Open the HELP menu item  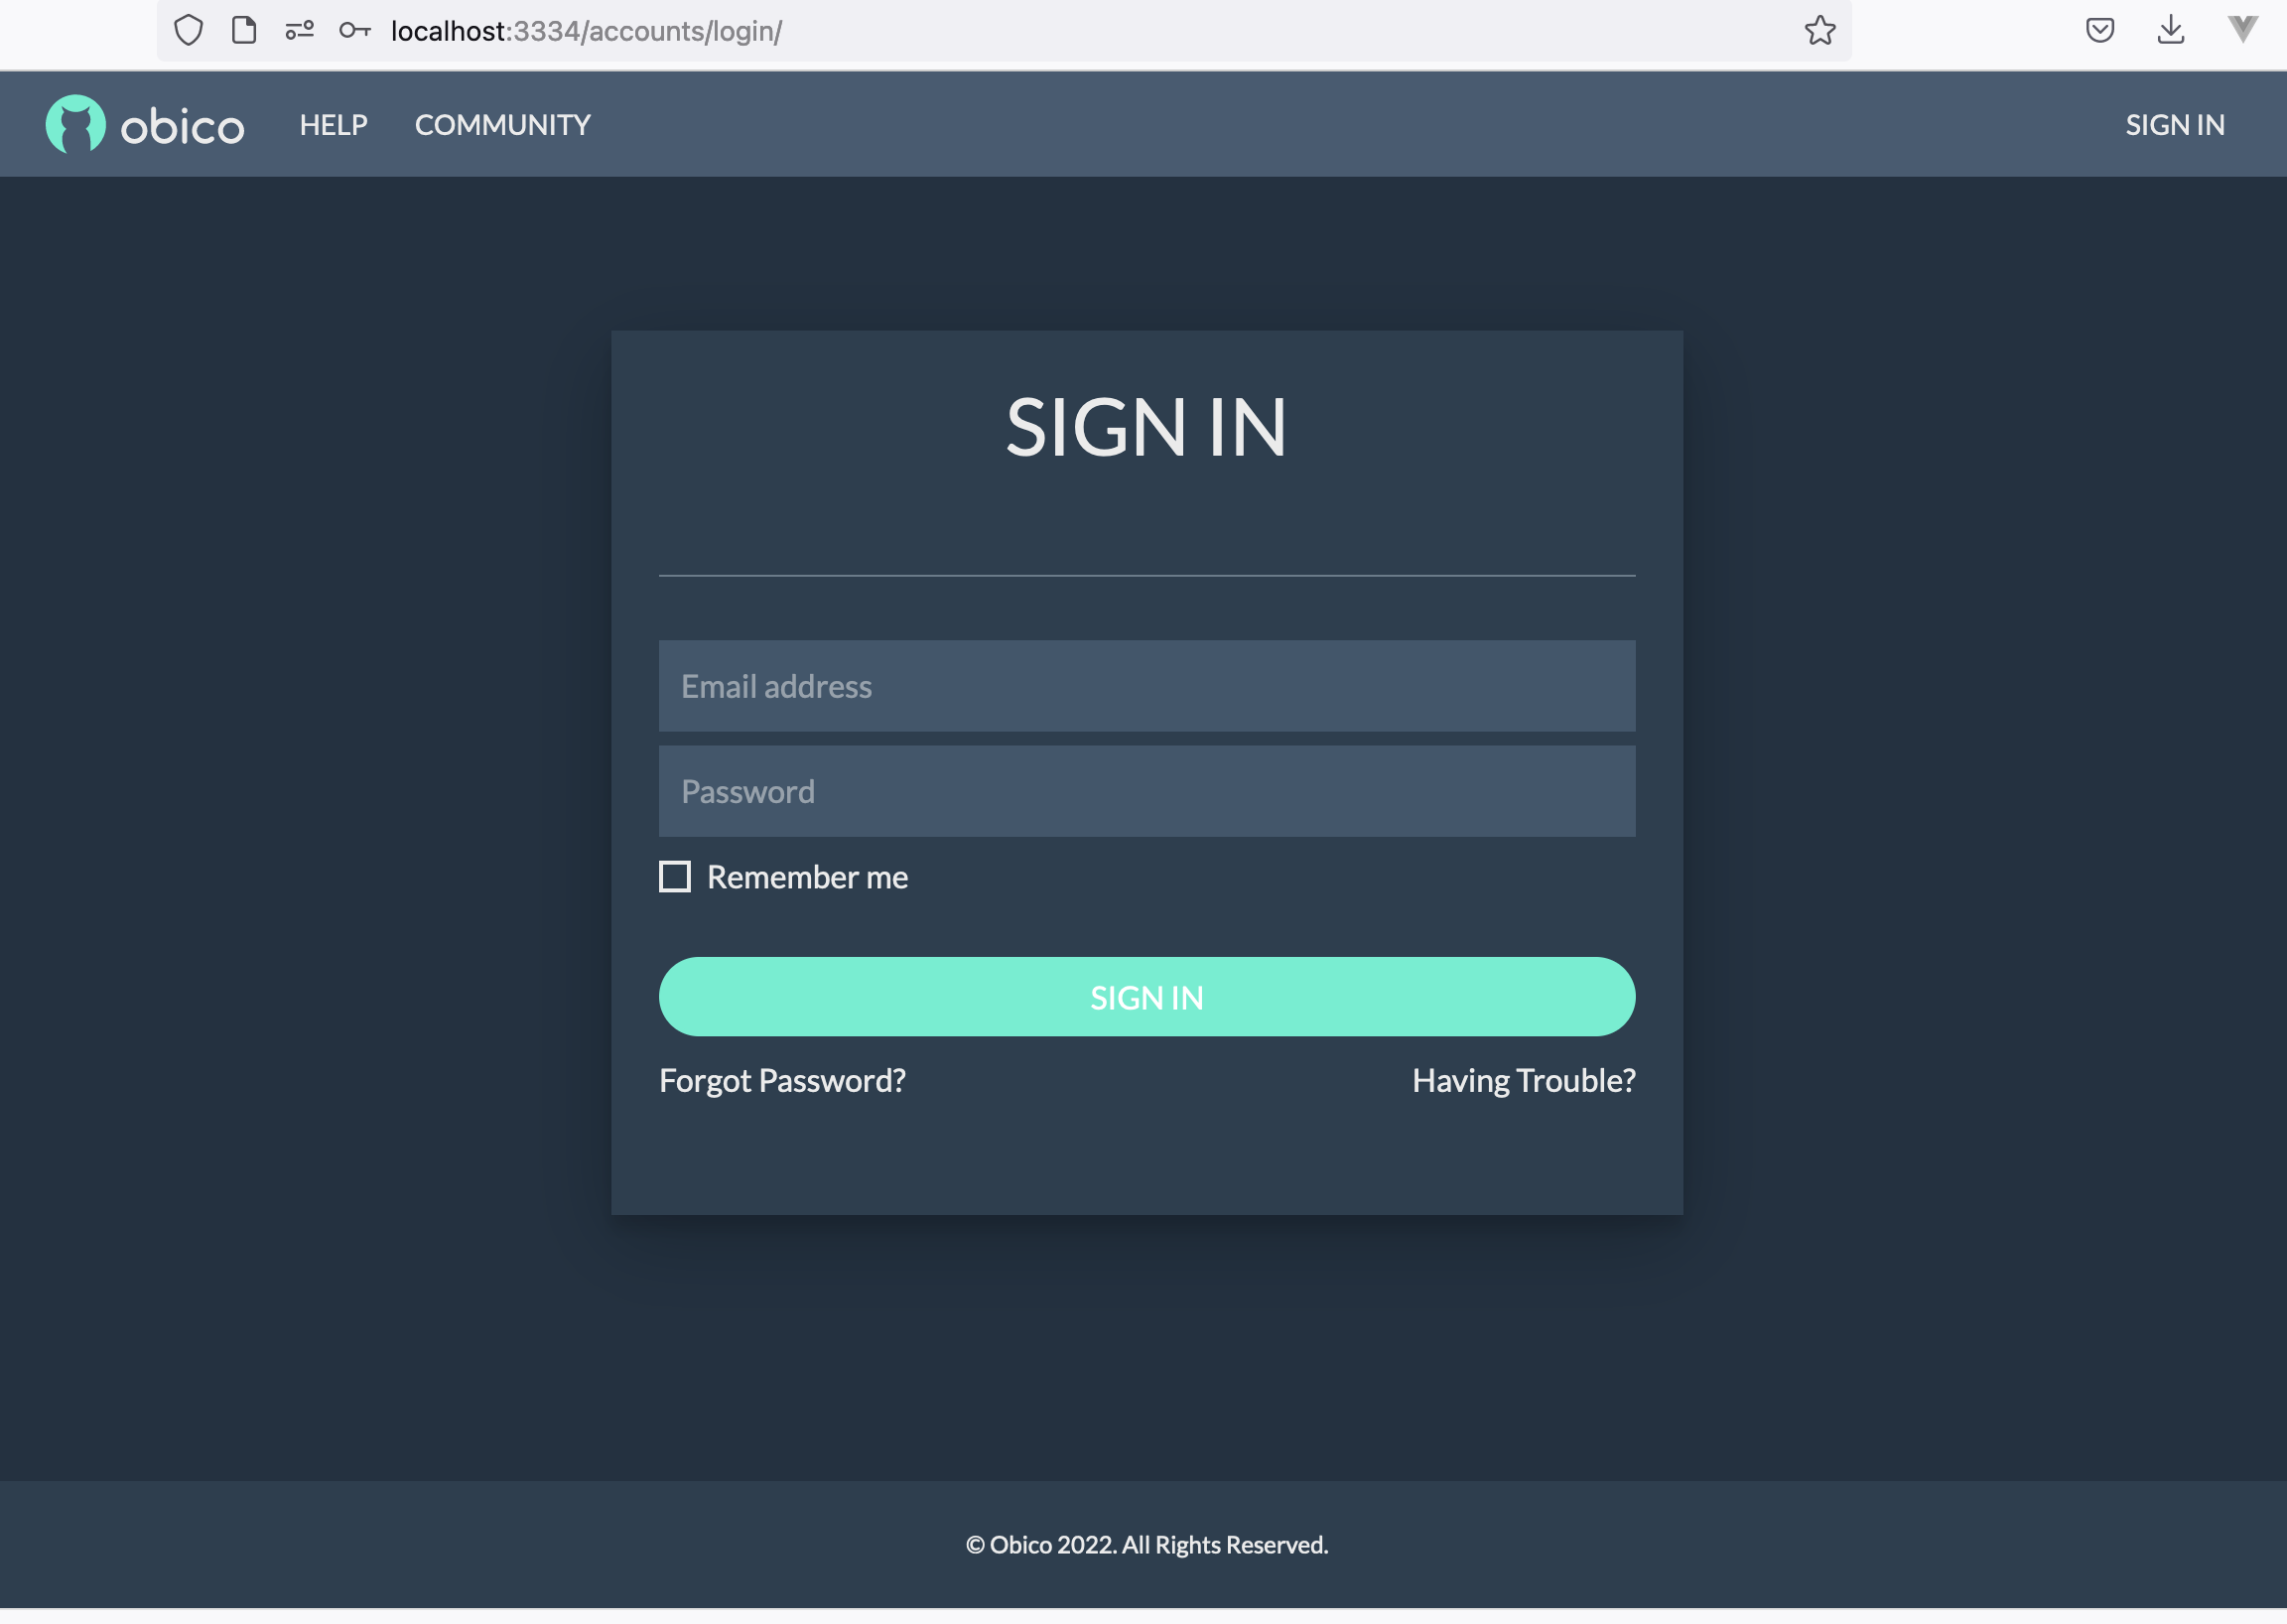click(x=333, y=123)
